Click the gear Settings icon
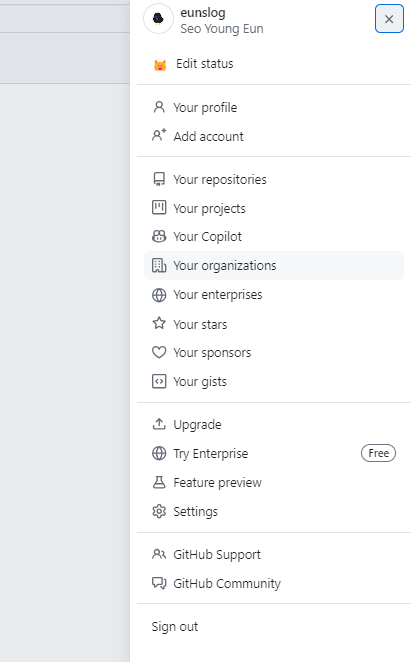The height and width of the screenshot is (662, 416). point(159,511)
